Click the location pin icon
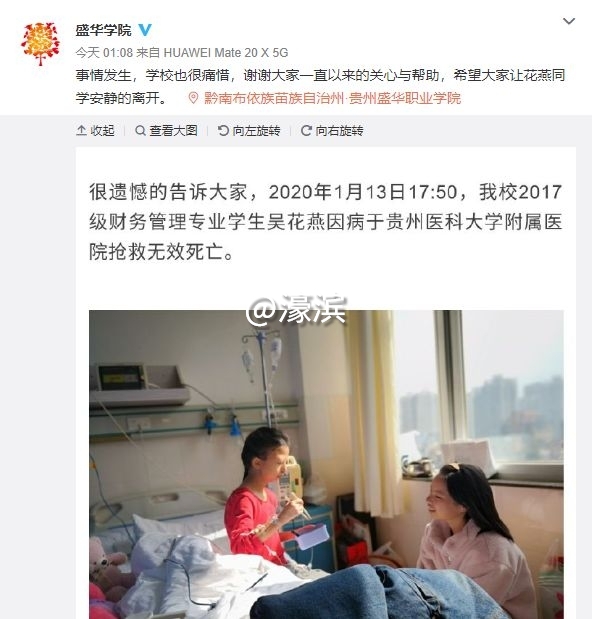The image size is (592, 619). 193,98
